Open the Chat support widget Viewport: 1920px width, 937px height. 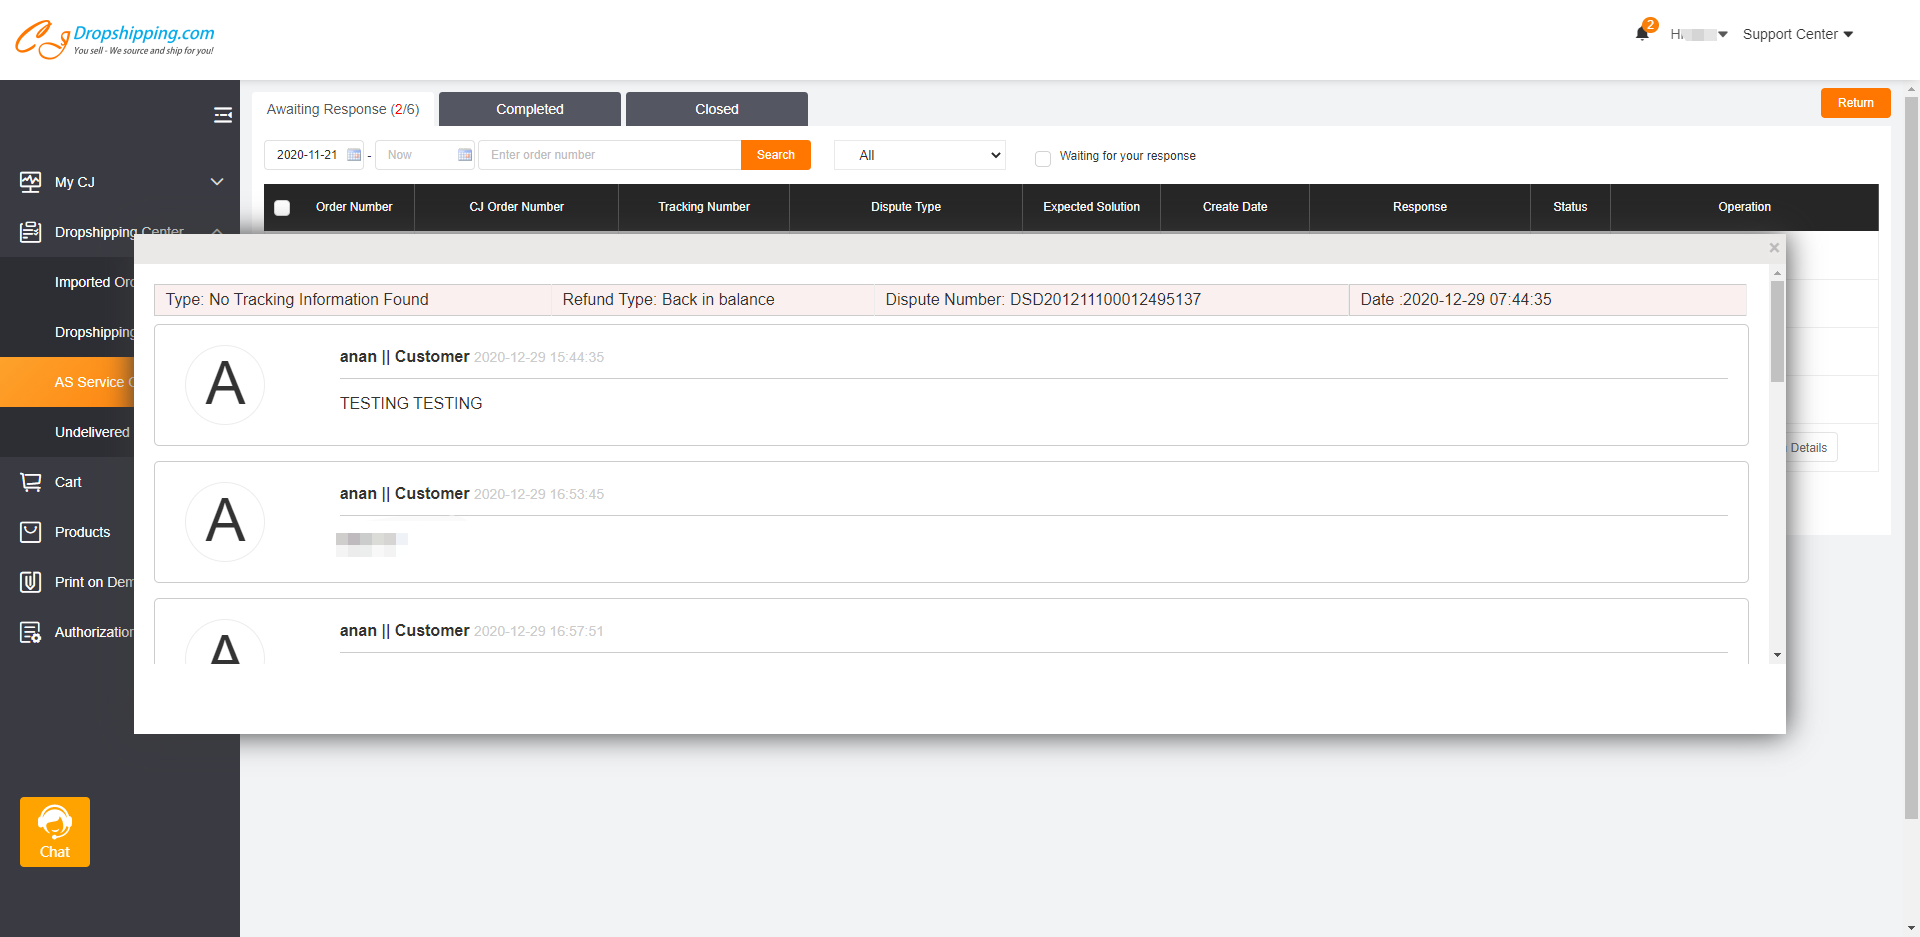pos(55,831)
